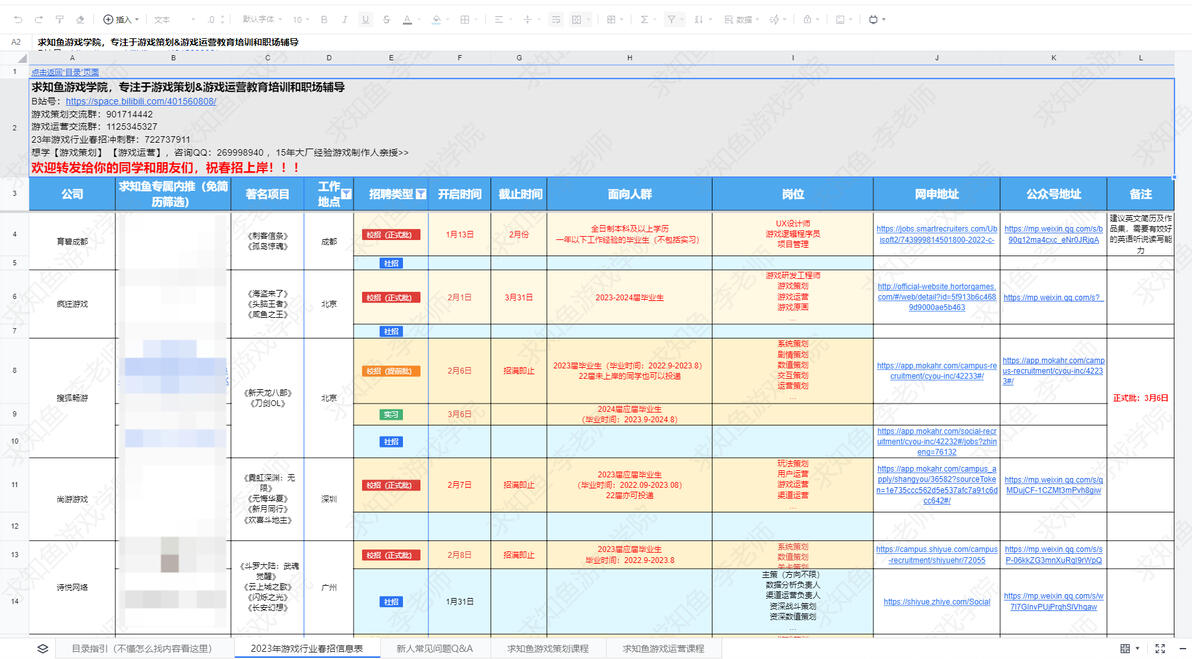Image resolution: width=1192 pixels, height=659 pixels.
Task: Click the toolbar filter funnel icon
Action: (671, 20)
